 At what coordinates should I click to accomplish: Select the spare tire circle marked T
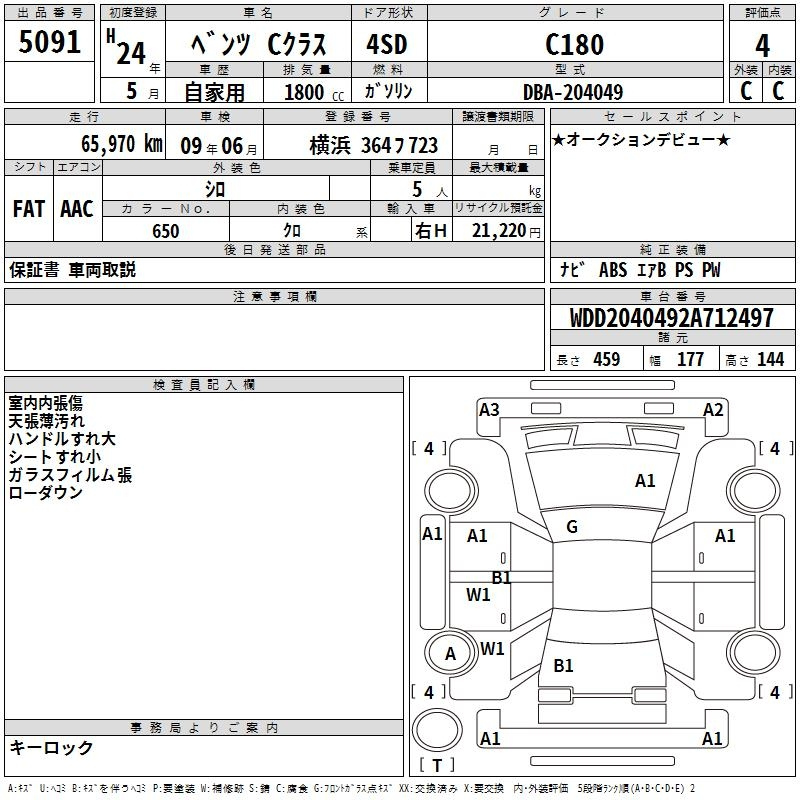pos(437,730)
